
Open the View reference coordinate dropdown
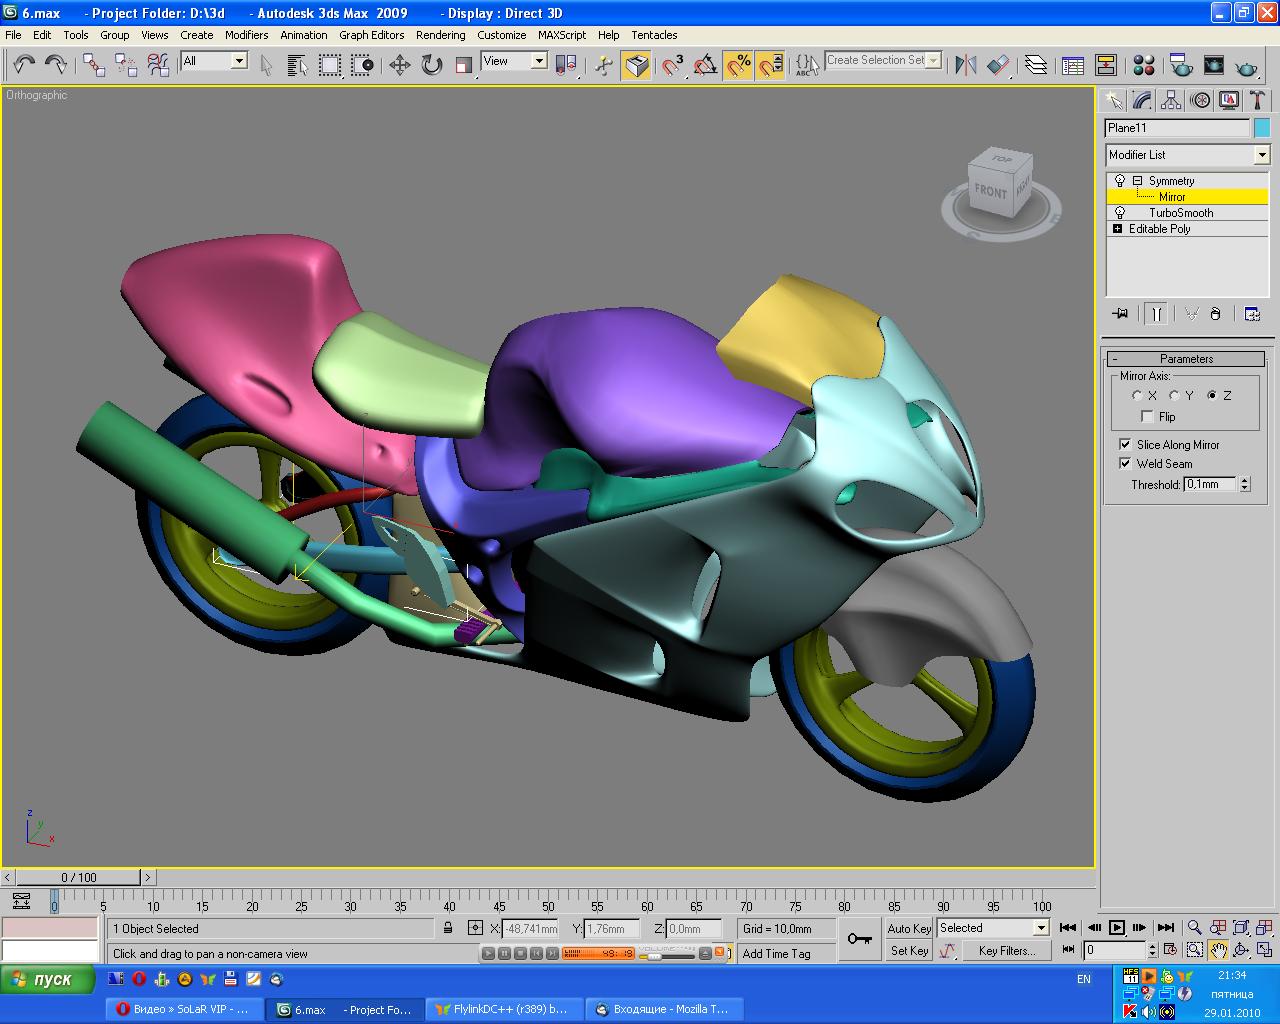[538, 61]
